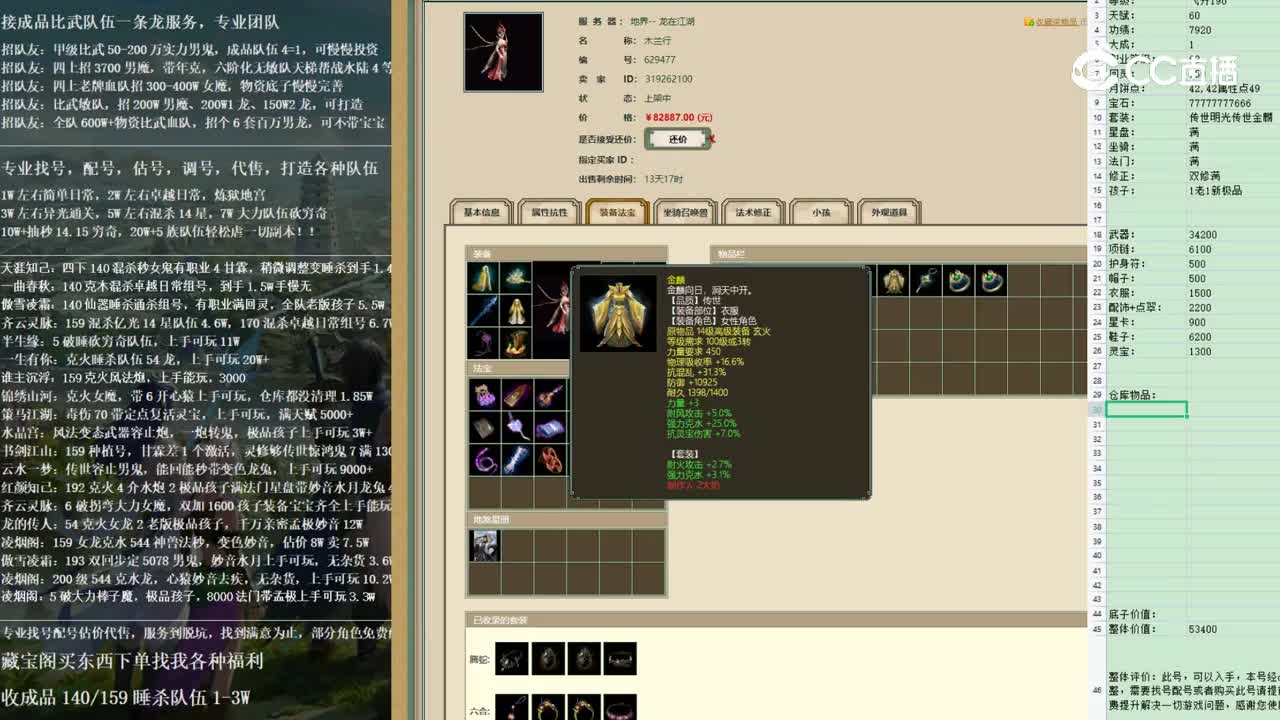The width and height of the screenshot is (1280, 720).
Task: Open the 外观道具 tab
Action: (889, 211)
